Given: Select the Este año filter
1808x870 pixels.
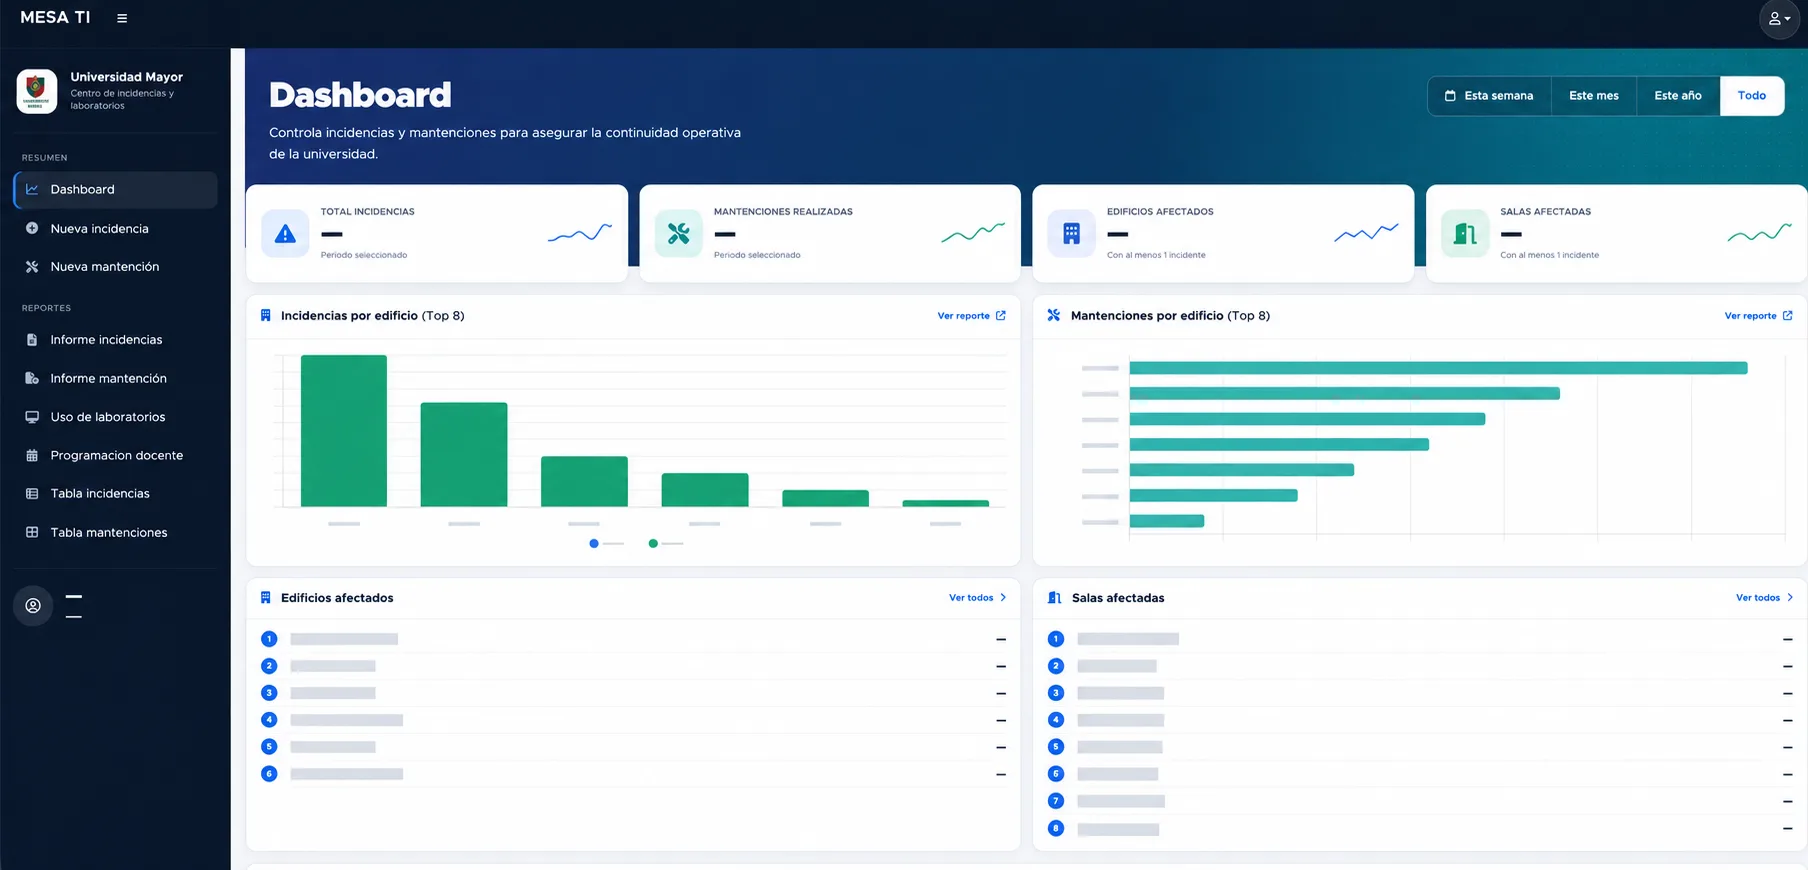Looking at the screenshot, I should click(1678, 96).
